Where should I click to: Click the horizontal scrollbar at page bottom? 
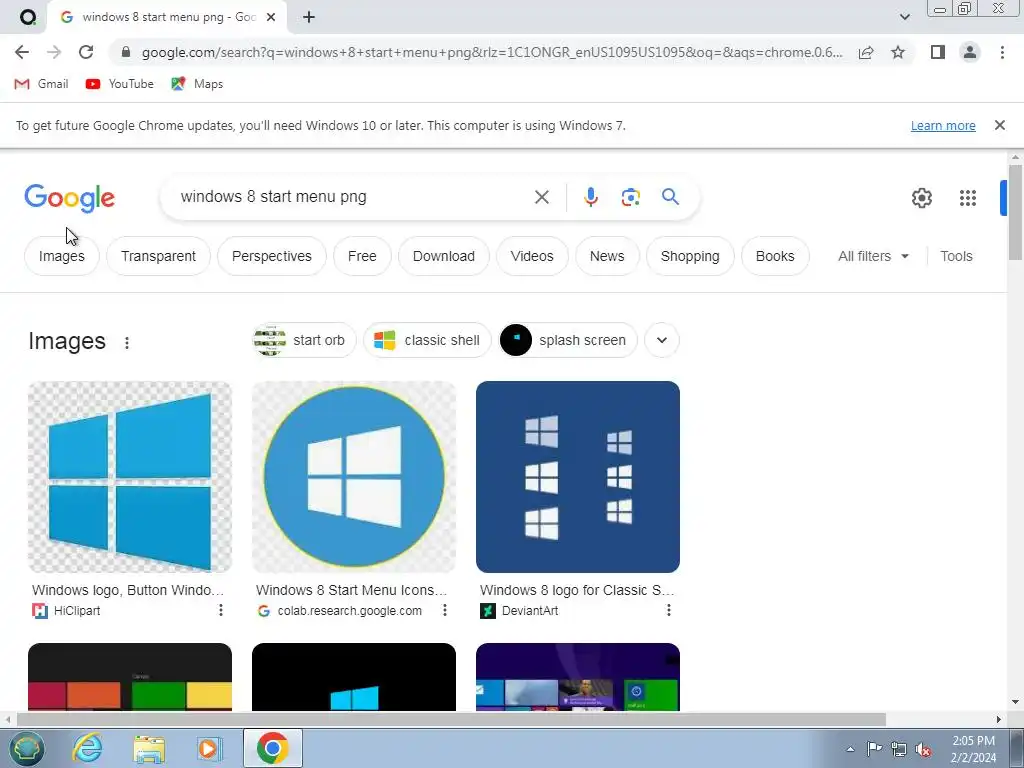(451, 720)
